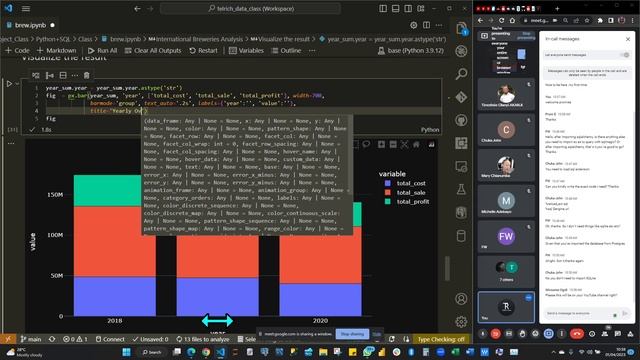Click Stop sharing in the Meet sharing bar
Viewport: 640px width, 360px height.
352,334
